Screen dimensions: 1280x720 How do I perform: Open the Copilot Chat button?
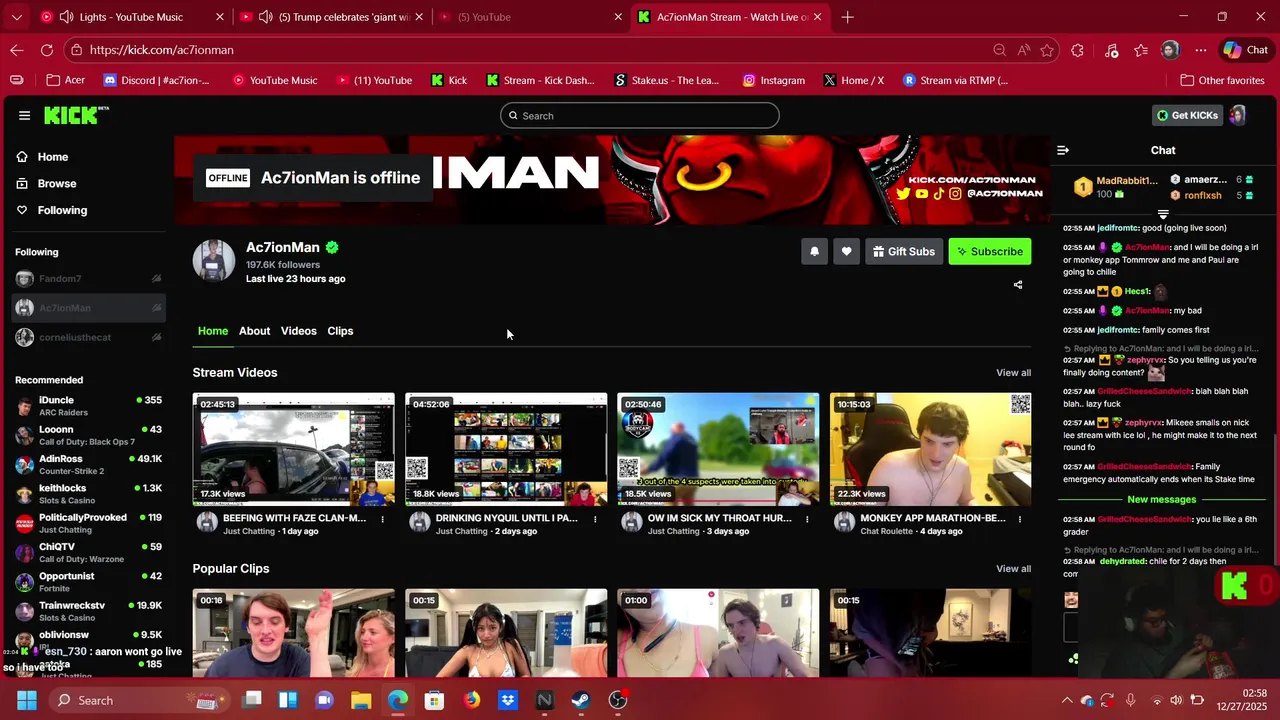click(1246, 50)
